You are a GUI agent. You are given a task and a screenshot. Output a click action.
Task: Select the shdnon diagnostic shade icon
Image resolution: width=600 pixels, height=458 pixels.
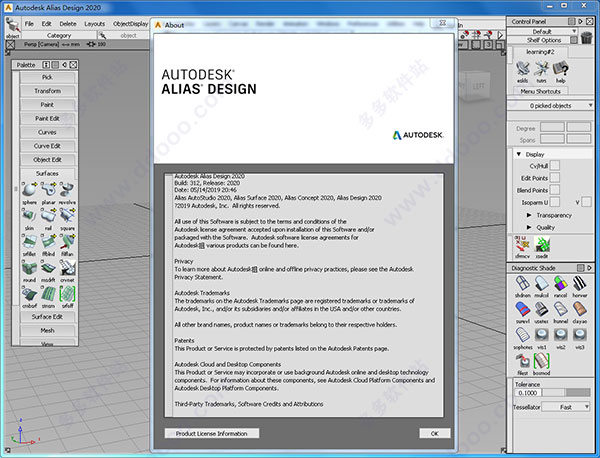click(x=523, y=284)
